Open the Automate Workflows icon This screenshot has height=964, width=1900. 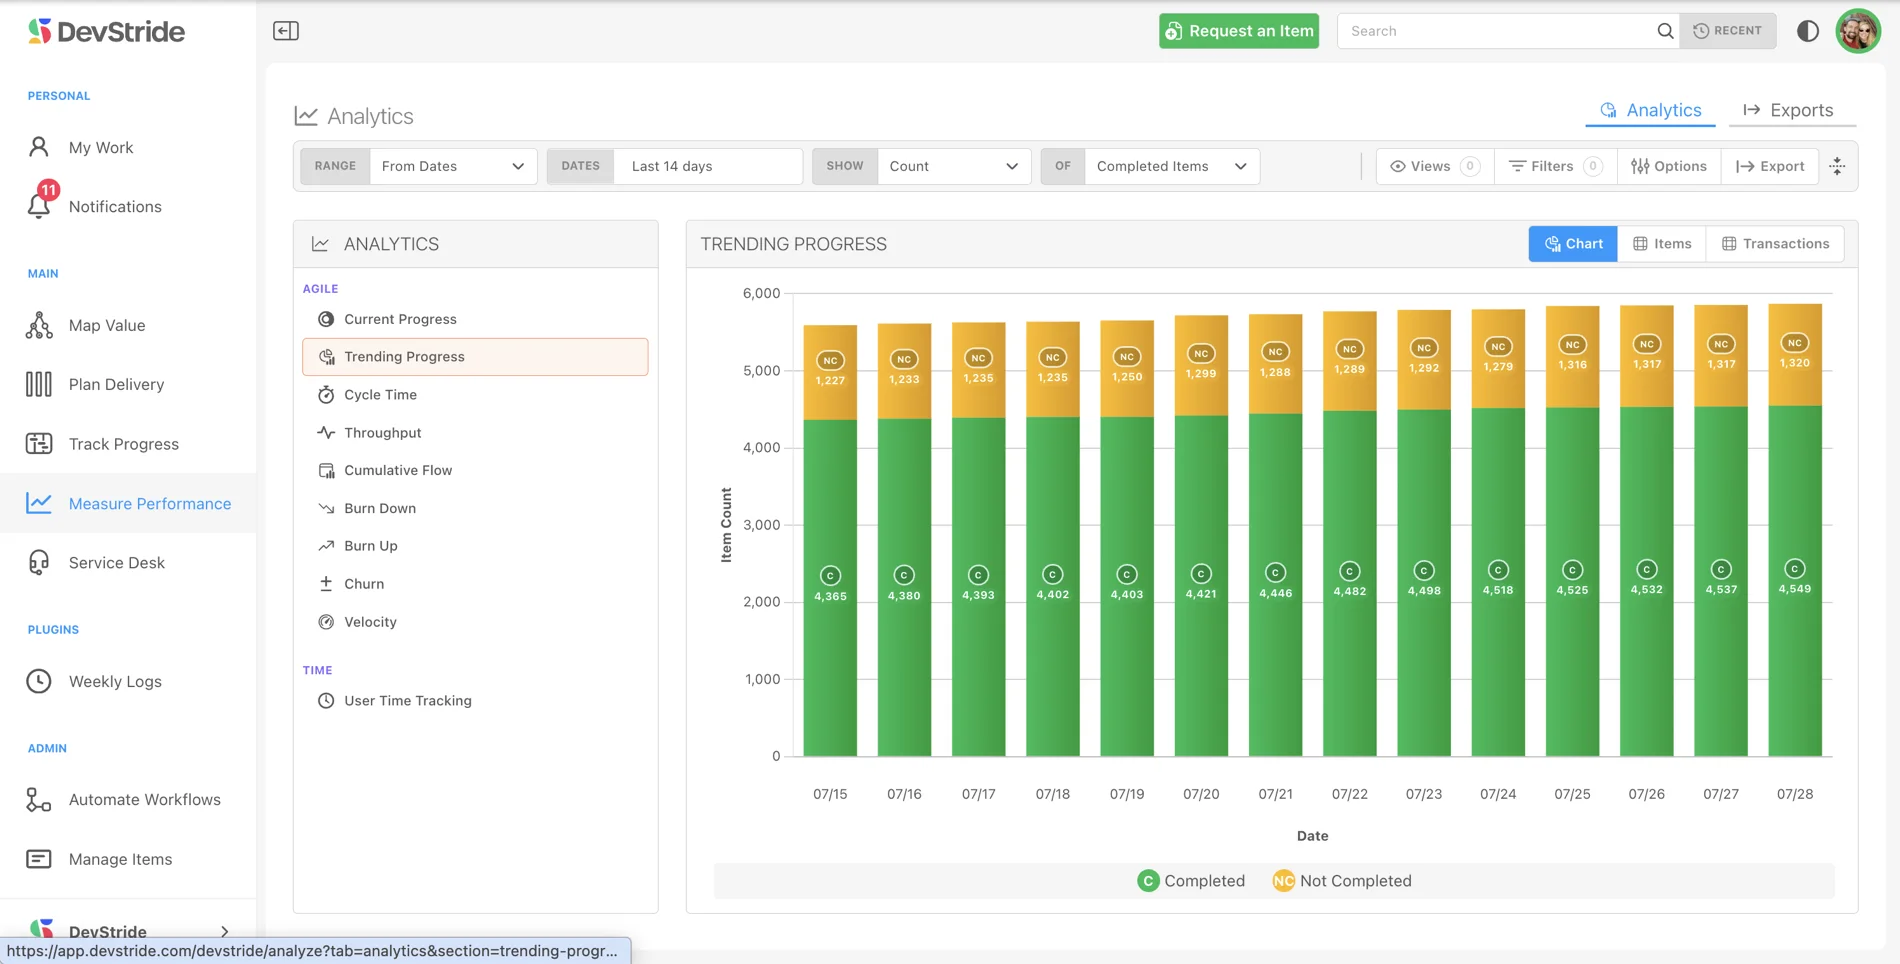coord(39,799)
